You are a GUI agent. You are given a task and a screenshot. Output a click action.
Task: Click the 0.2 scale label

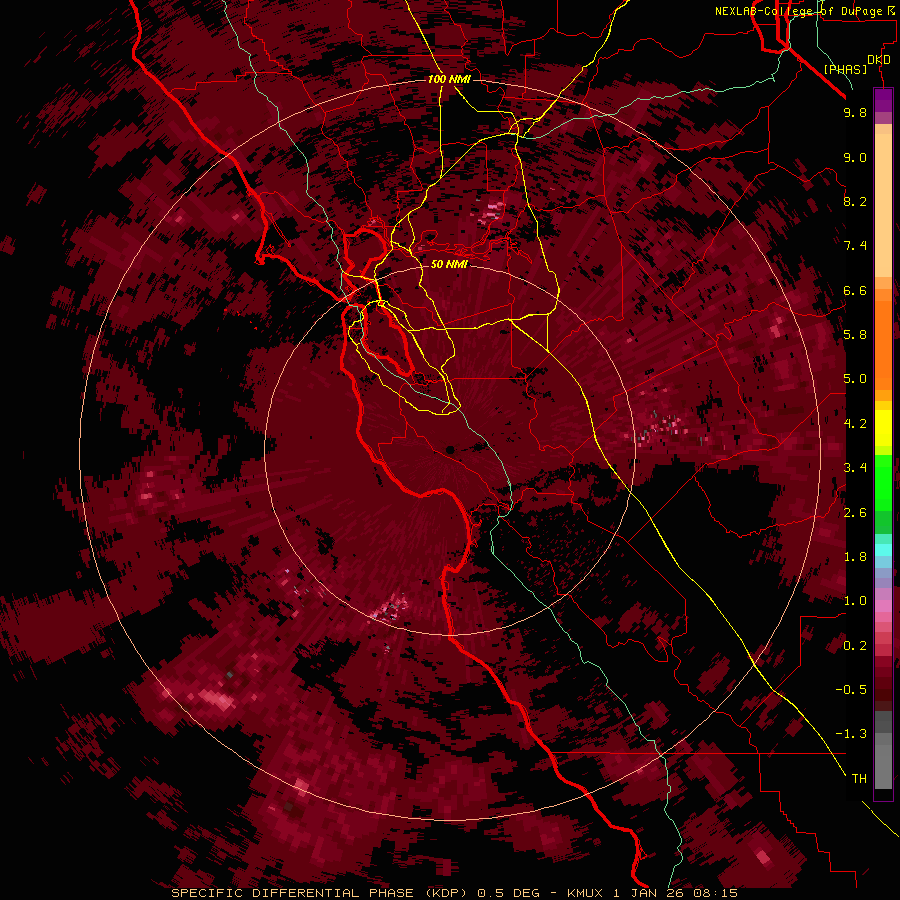pos(855,646)
